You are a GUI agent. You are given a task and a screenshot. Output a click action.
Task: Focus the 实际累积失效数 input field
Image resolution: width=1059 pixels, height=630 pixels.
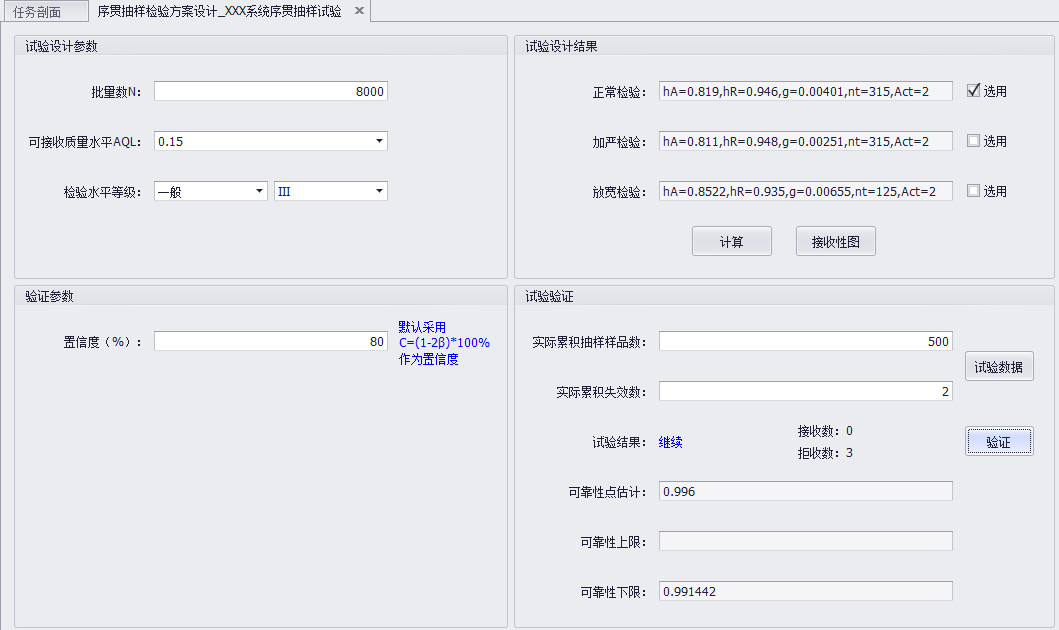click(x=805, y=391)
